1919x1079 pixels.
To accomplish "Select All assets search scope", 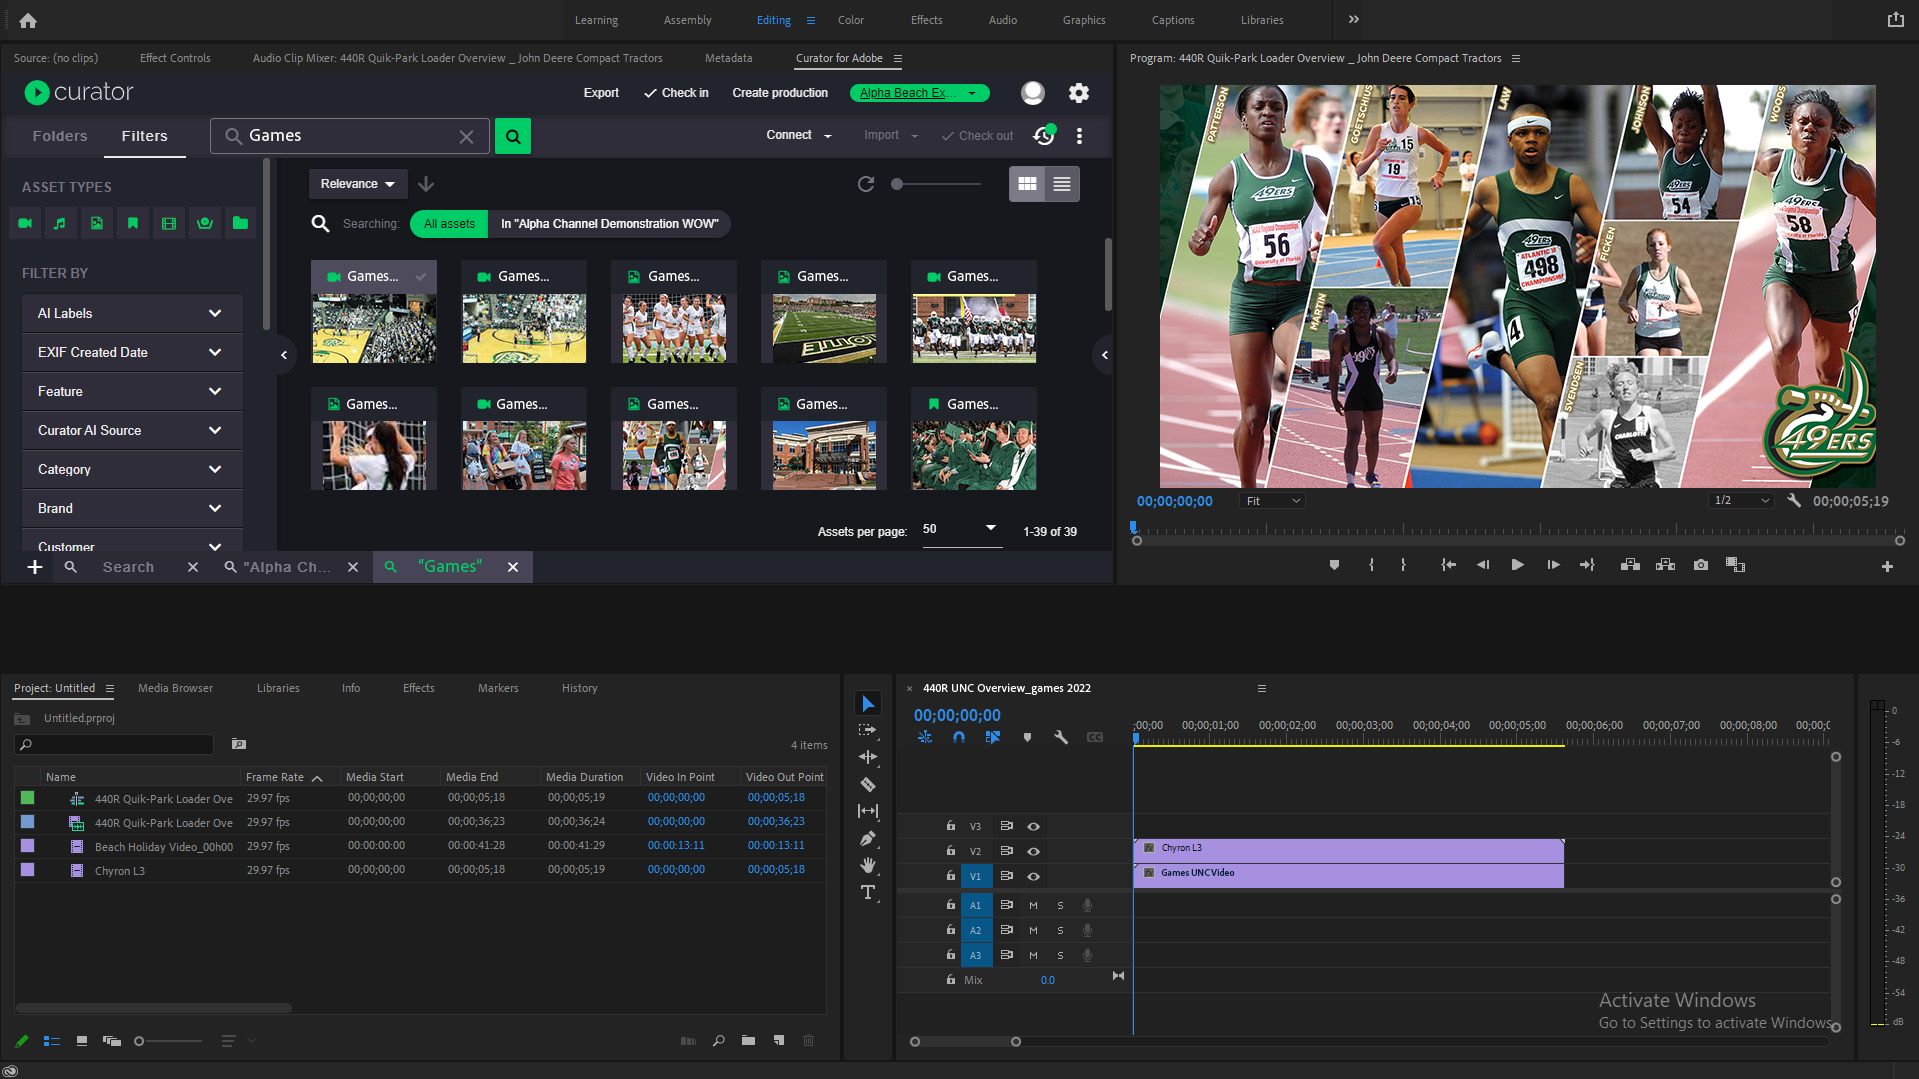I will [x=449, y=224].
